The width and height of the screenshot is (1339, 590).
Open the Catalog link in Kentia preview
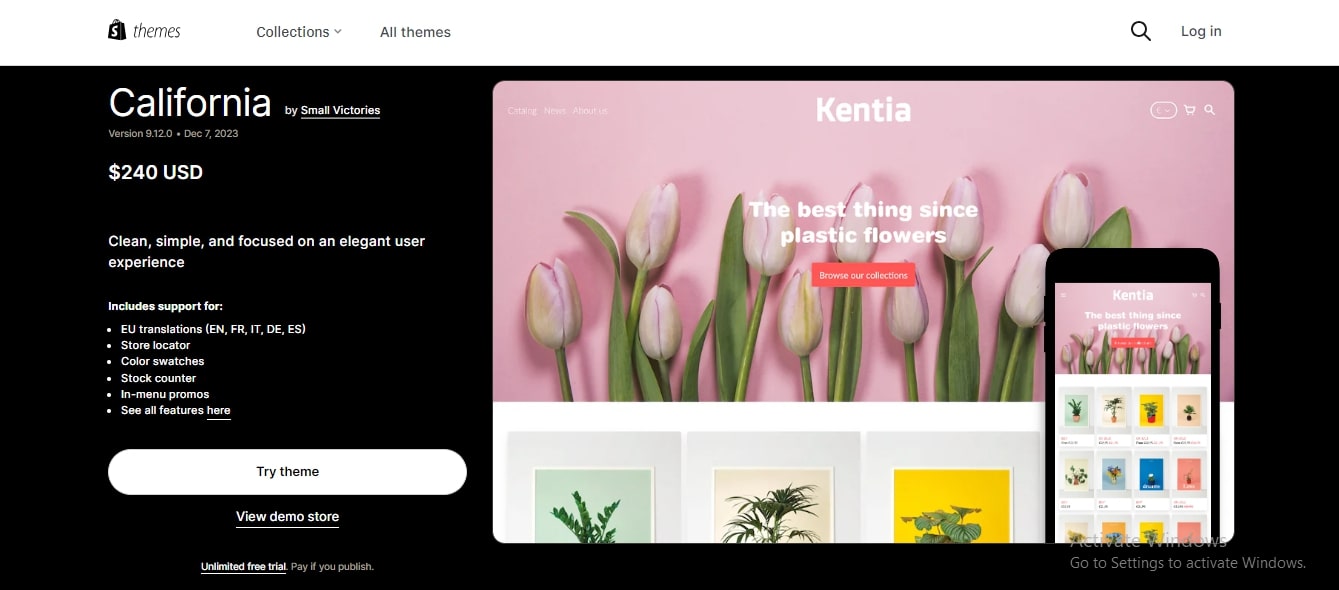522,111
